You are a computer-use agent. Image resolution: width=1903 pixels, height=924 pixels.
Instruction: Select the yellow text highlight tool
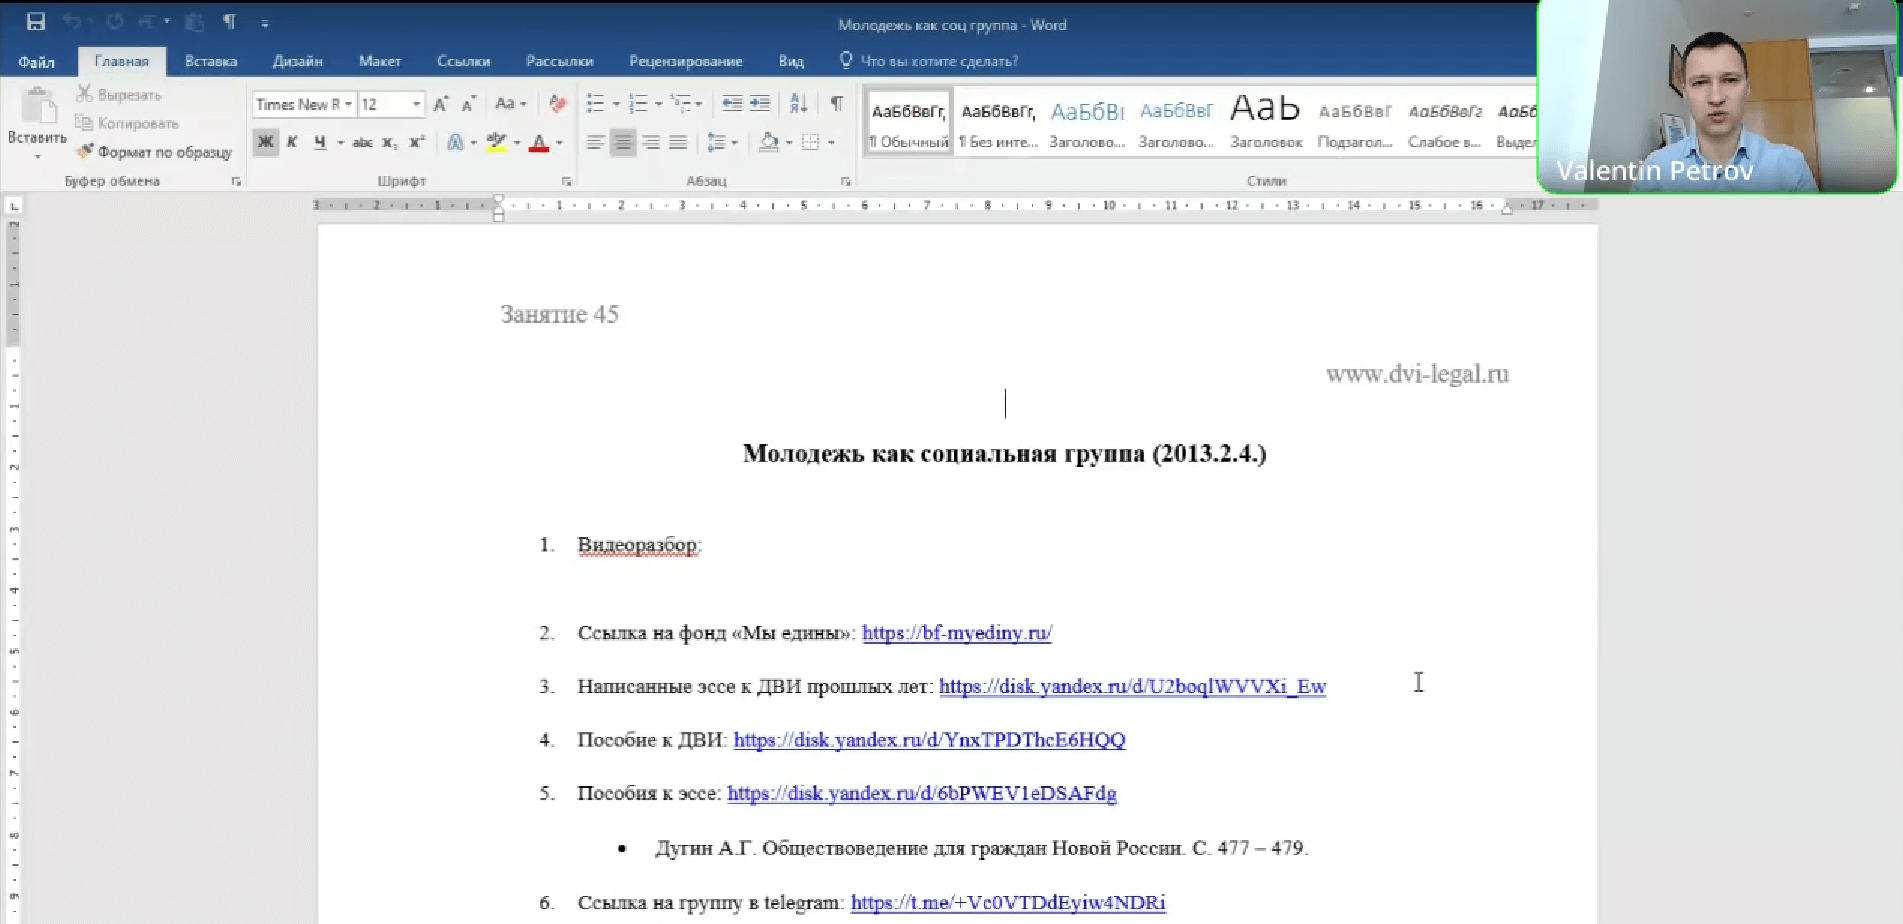pos(497,143)
